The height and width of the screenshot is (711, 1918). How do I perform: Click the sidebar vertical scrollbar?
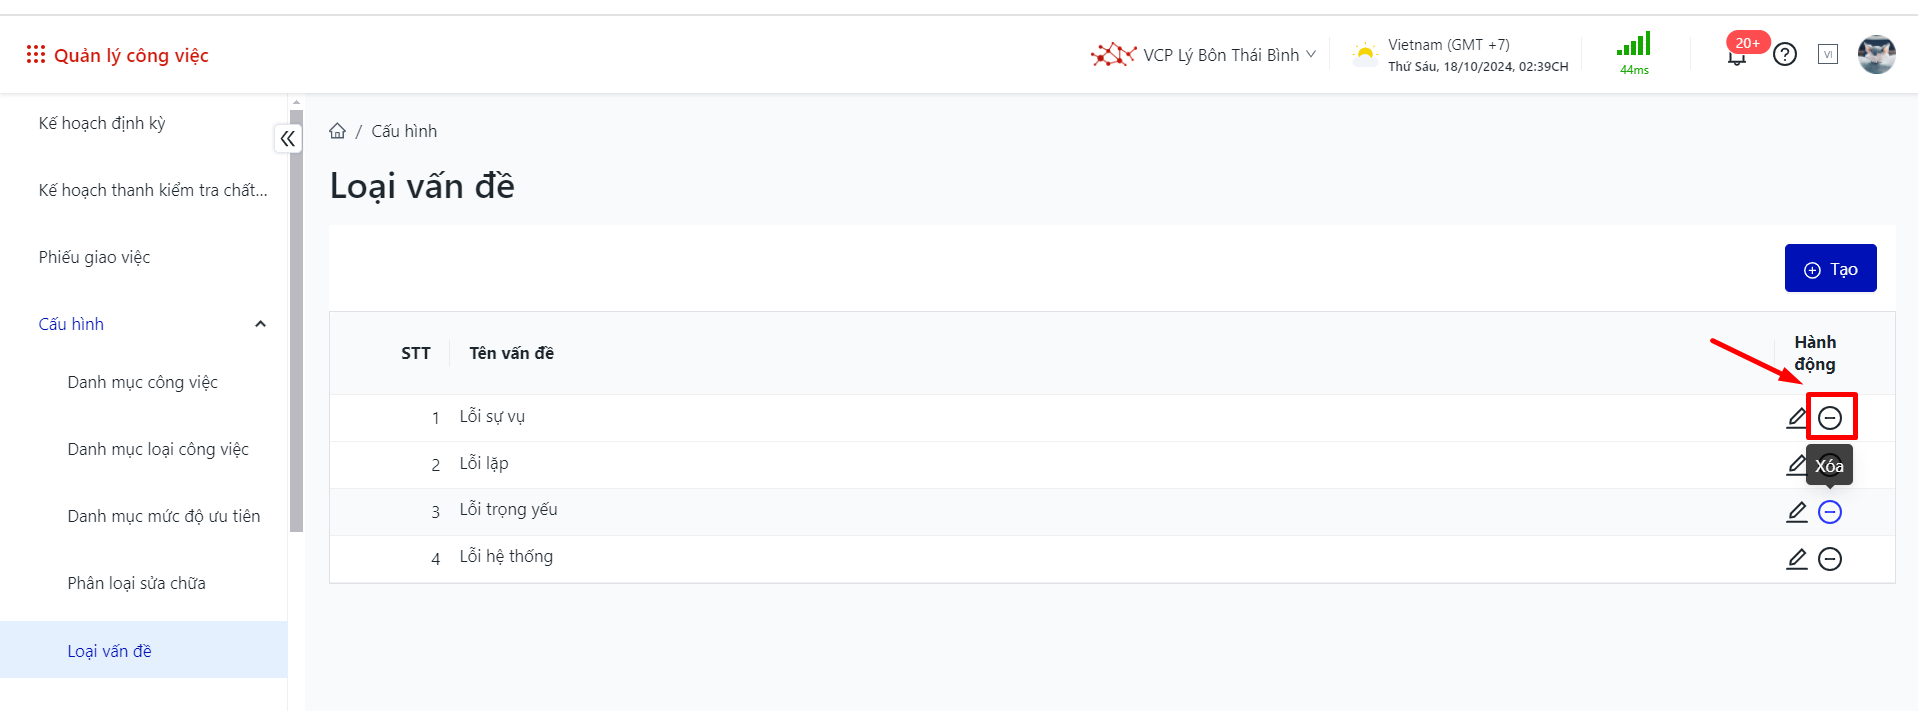pyautogui.click(x=296, y=320)
